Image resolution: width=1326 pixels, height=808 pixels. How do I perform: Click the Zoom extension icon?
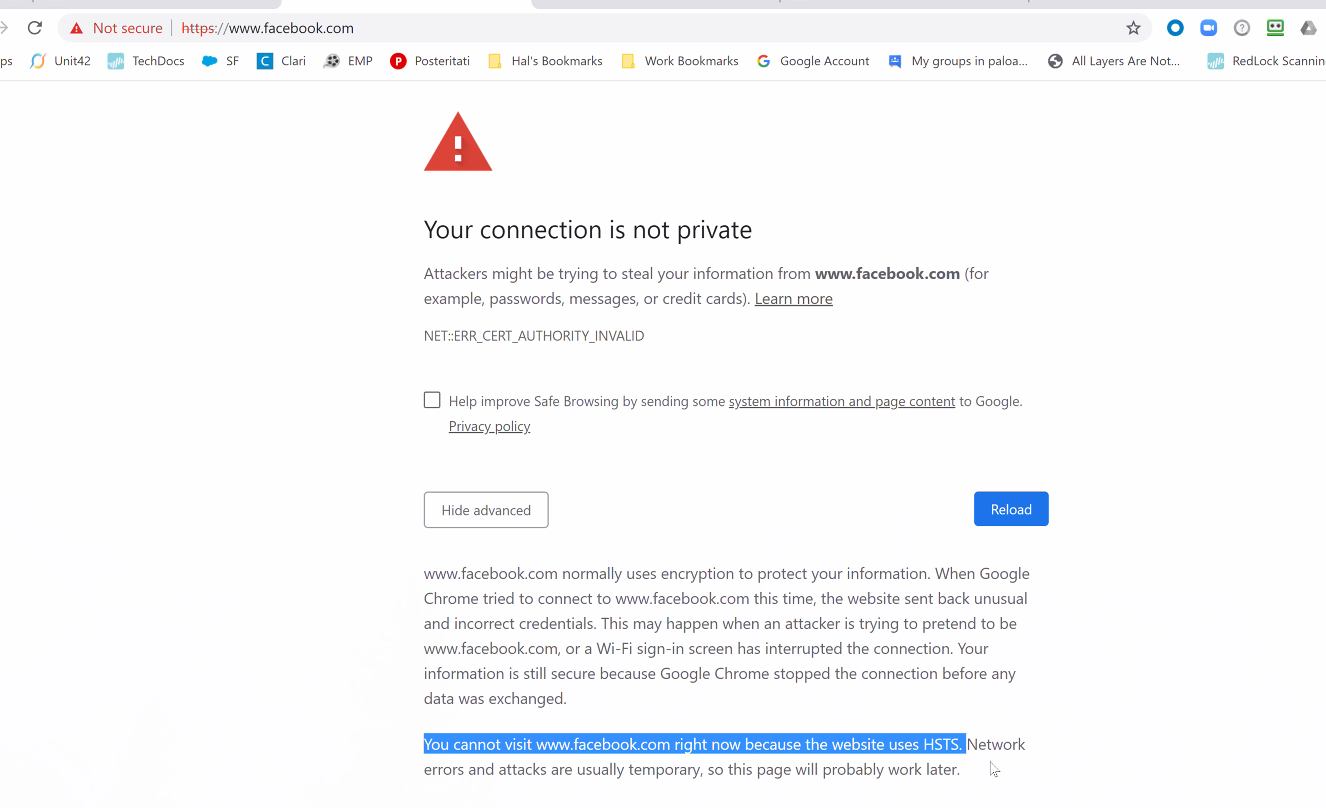(x=1208, y=28)
